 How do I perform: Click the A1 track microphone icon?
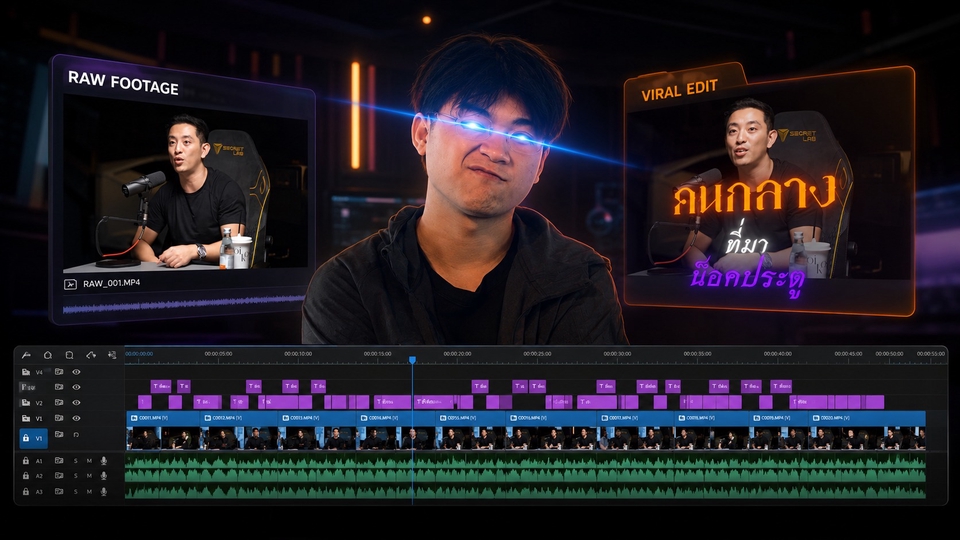103,460
